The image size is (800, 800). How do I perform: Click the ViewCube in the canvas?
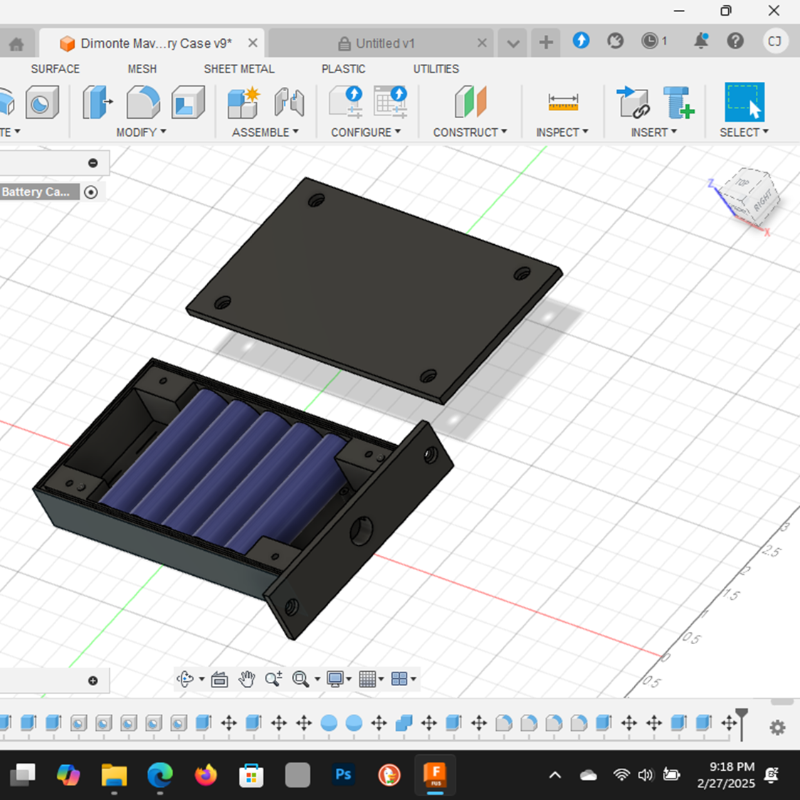click(x=749, y=197)
